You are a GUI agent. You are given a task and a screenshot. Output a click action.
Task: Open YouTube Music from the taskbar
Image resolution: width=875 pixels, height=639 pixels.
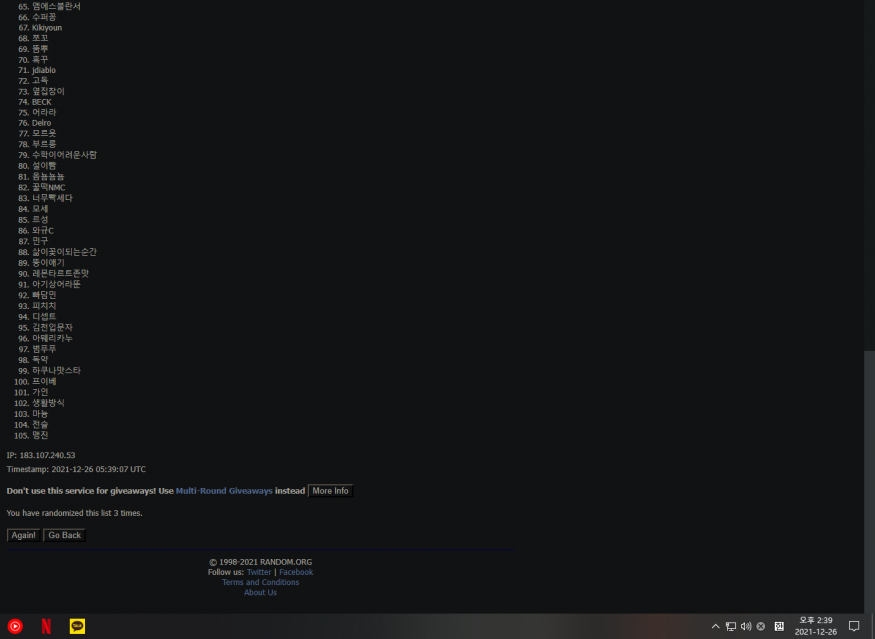(x=15, y=627)
